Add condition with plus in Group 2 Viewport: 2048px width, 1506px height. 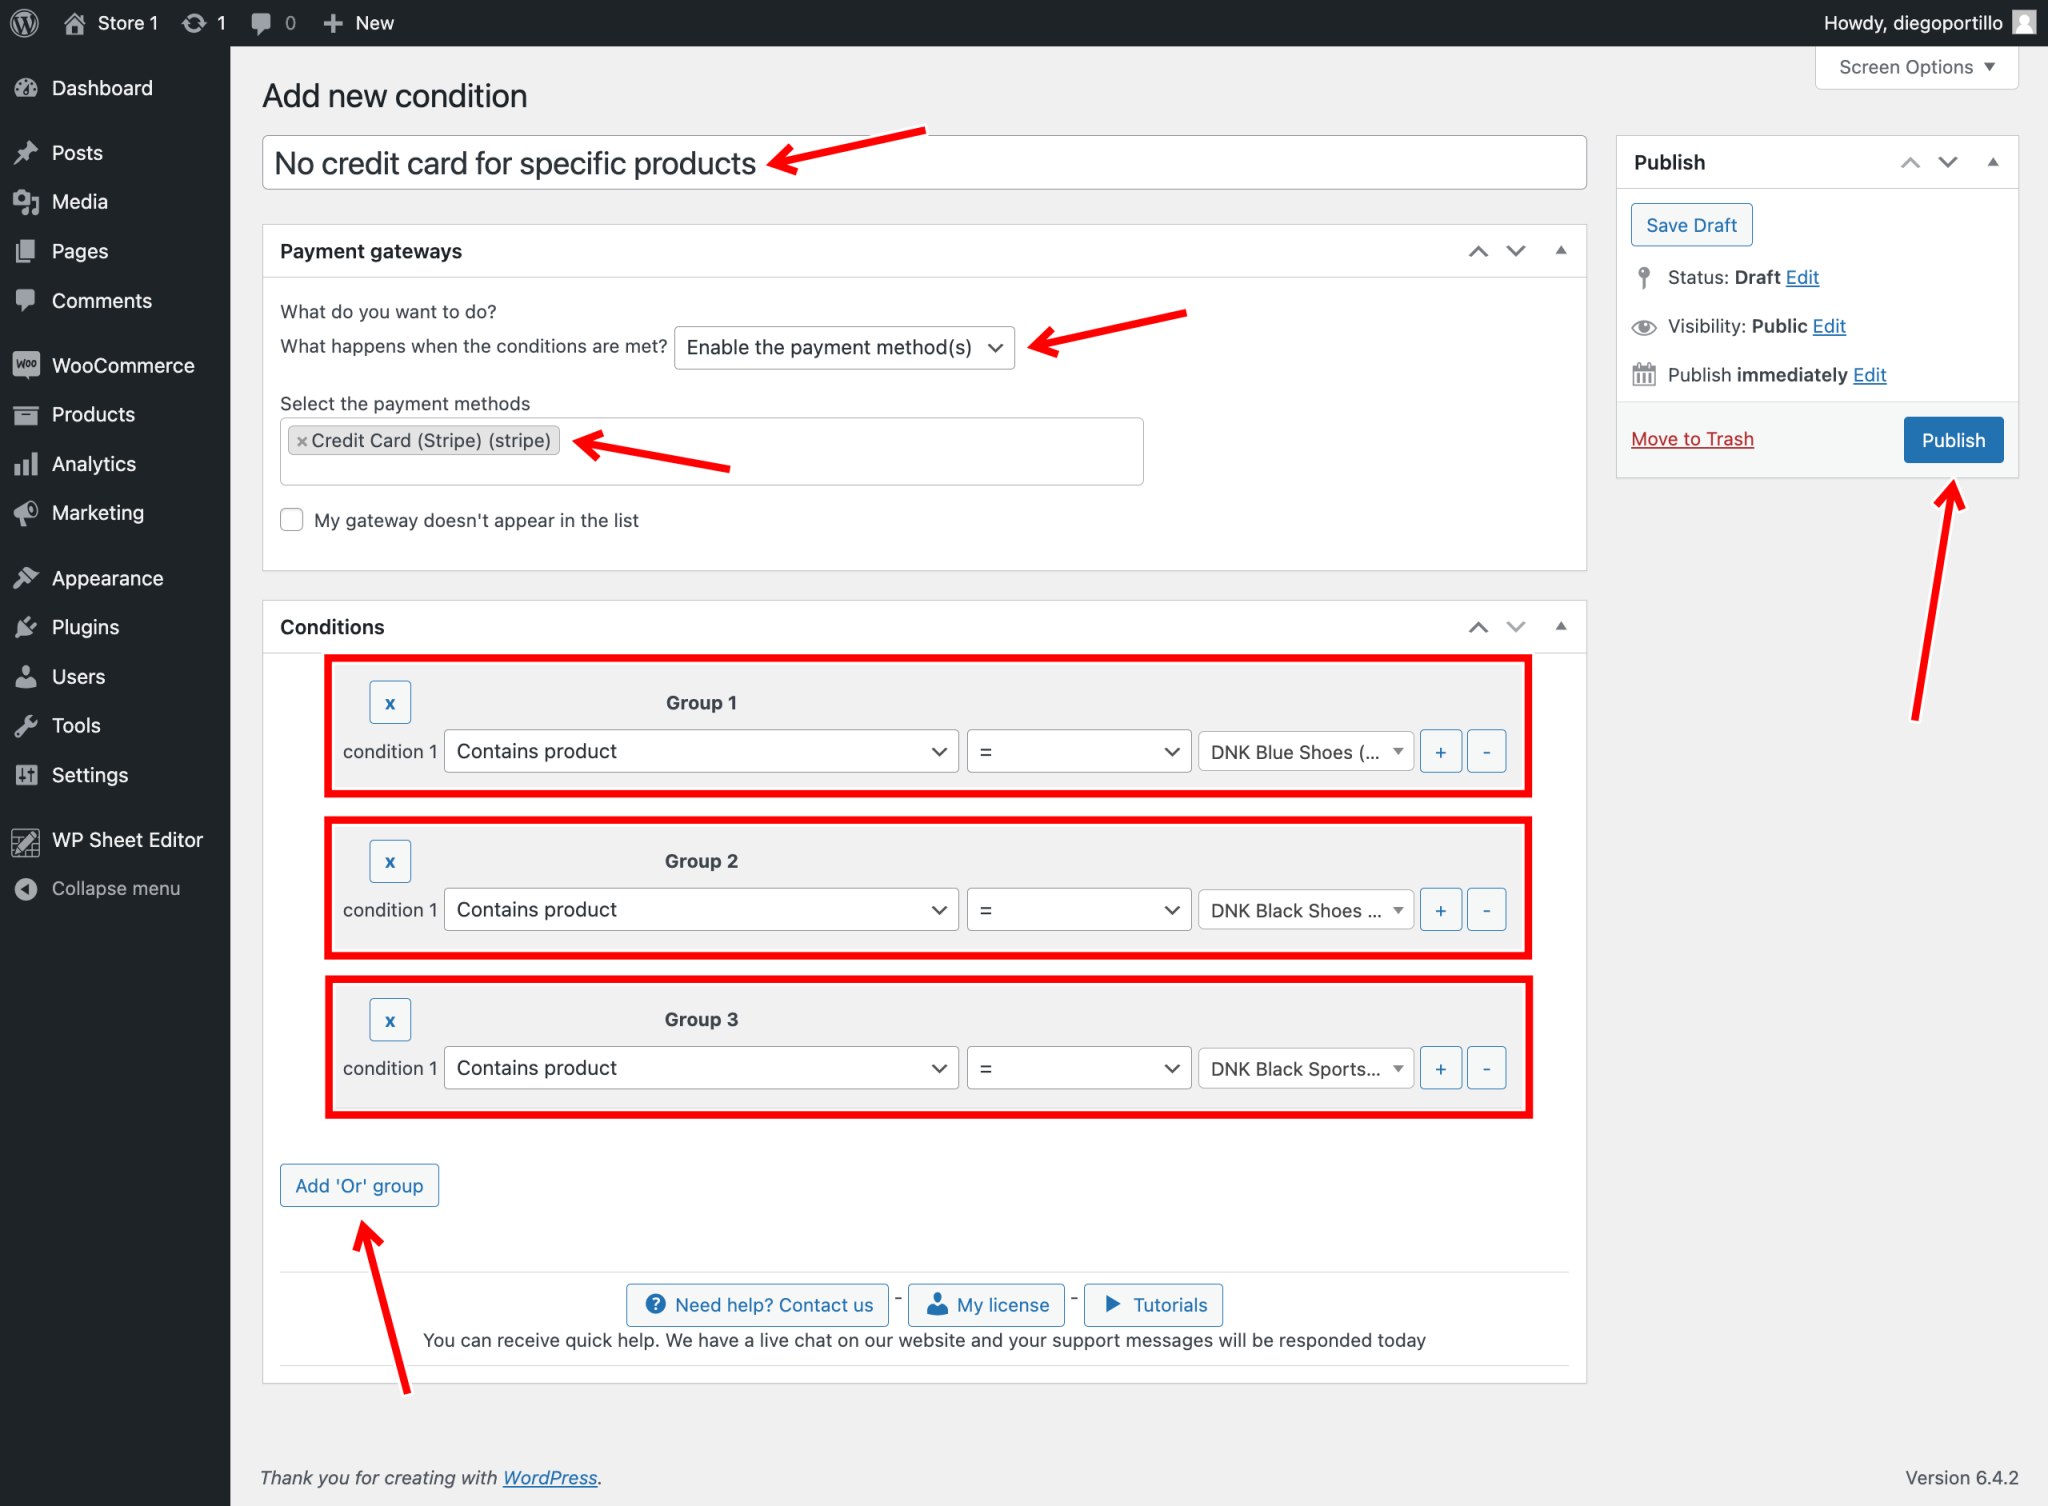(x=1440, y=910)
